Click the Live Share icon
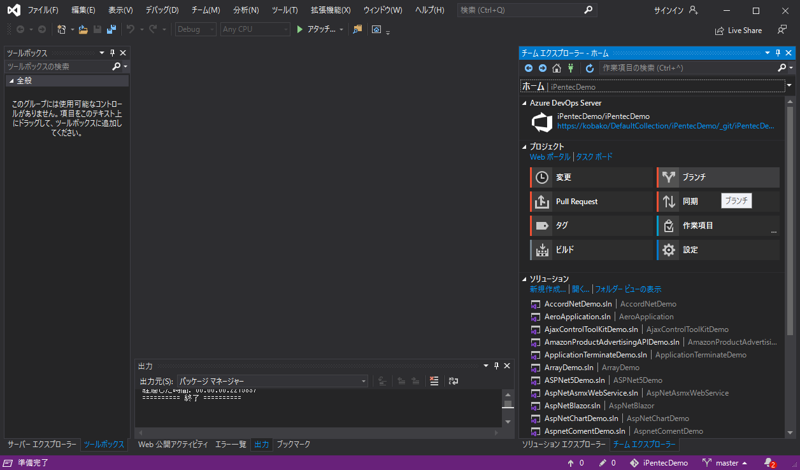 coord(719,31)
